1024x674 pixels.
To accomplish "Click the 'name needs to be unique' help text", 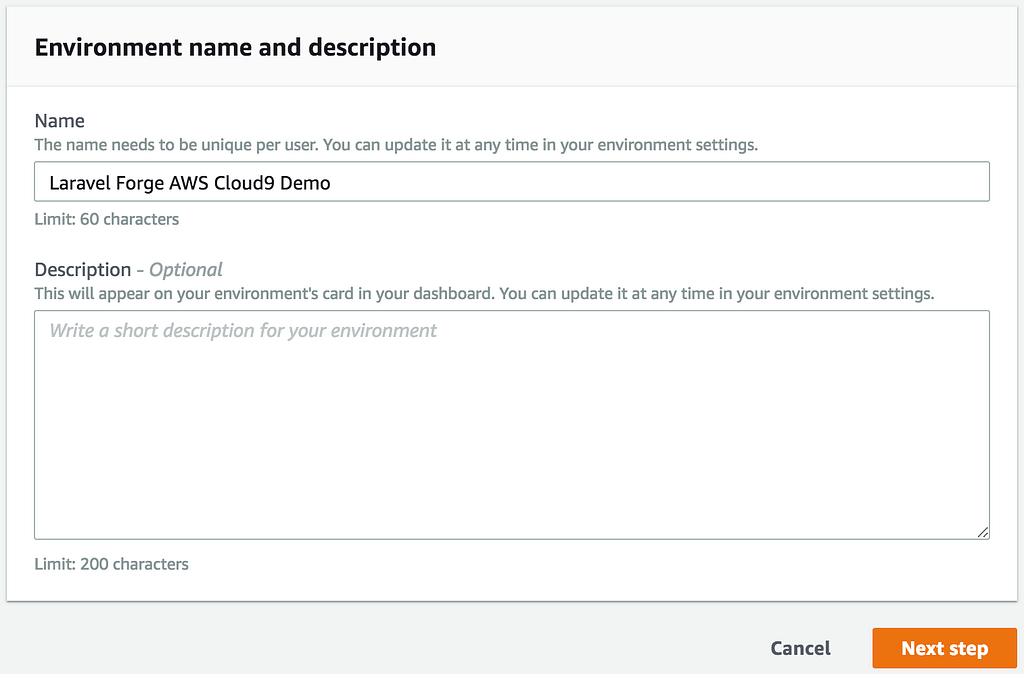I will (395, 144).
